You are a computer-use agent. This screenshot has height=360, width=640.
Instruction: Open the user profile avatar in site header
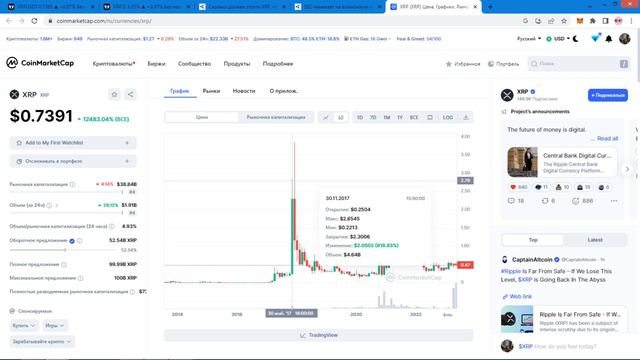[624, 39]
